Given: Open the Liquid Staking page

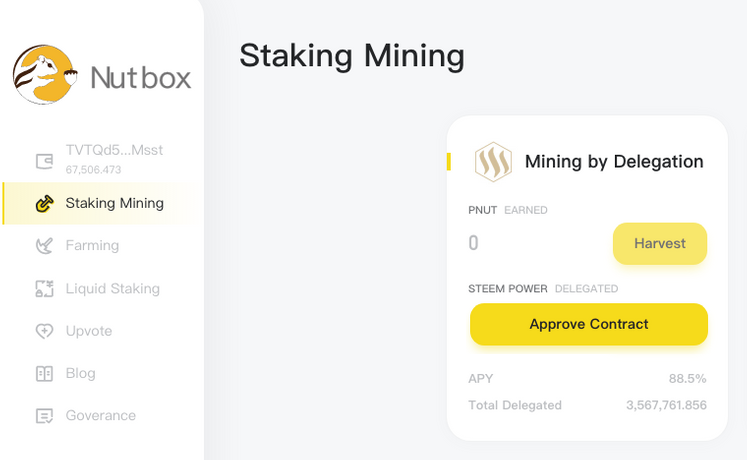Looking at the screenshot, I should (112, 289).
